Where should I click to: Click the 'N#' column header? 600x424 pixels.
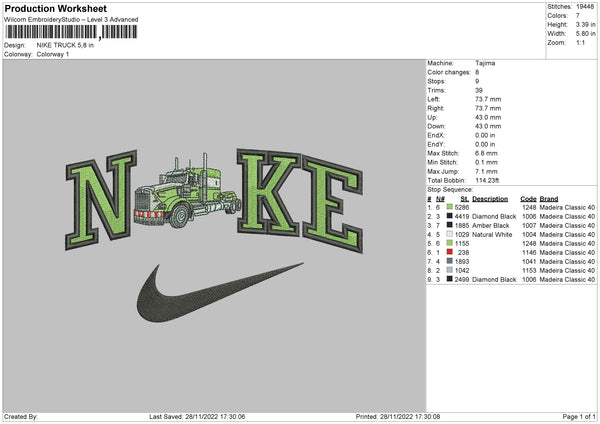tap(440, 199)
